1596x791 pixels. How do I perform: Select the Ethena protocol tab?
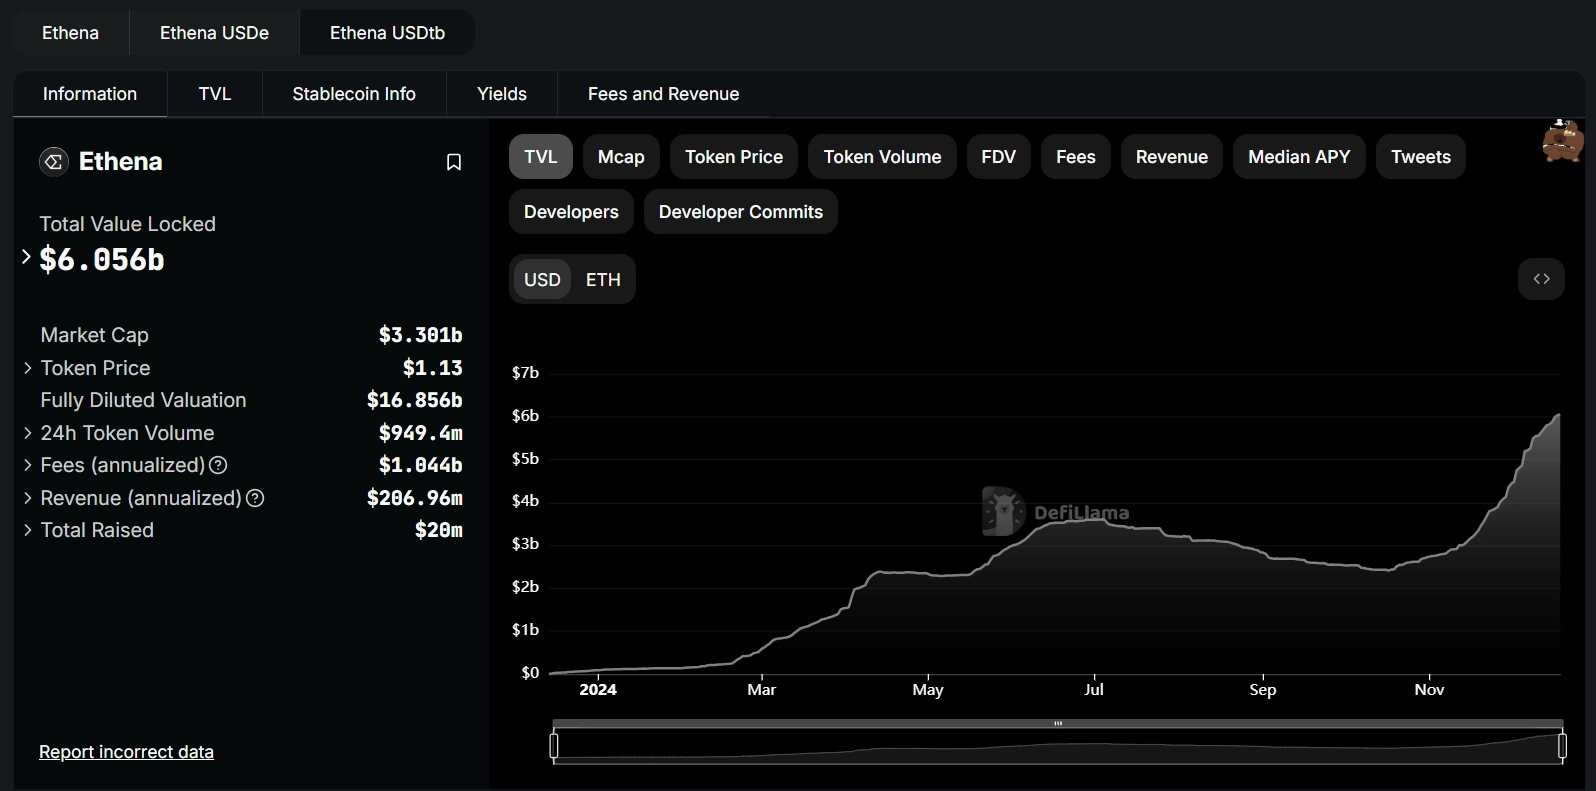pos(70,33)
